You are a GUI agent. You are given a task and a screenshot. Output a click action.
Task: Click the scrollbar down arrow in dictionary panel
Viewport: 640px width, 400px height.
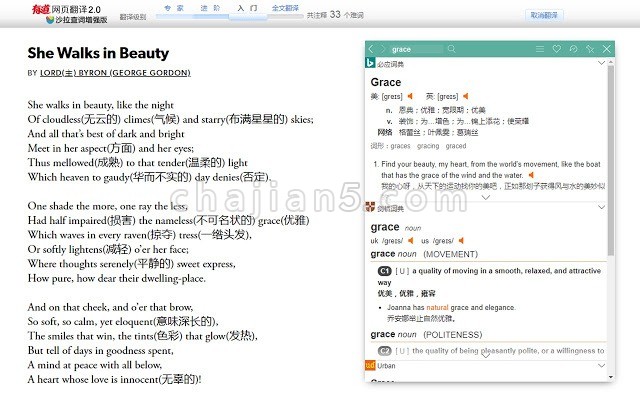[x=611, y=377]
